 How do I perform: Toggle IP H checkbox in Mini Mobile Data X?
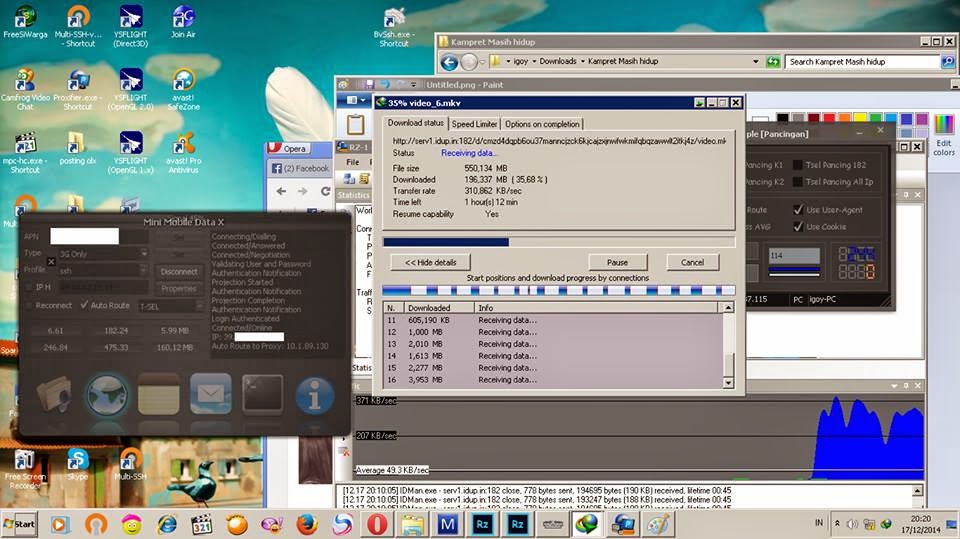pos(29,287)
